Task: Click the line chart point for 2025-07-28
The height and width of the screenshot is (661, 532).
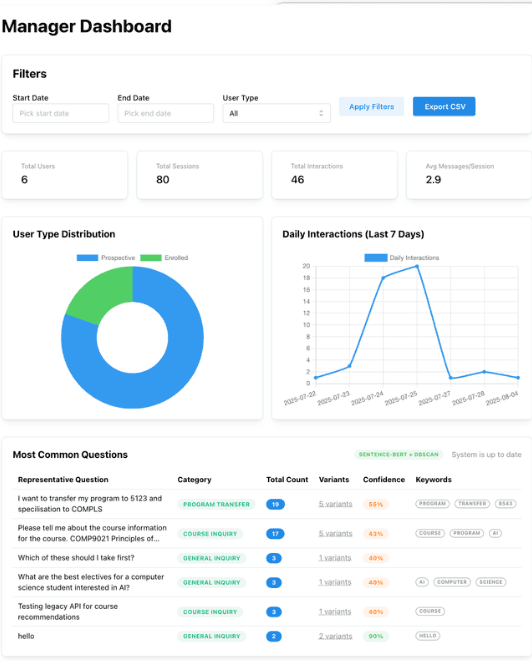Action: point(484,372)
